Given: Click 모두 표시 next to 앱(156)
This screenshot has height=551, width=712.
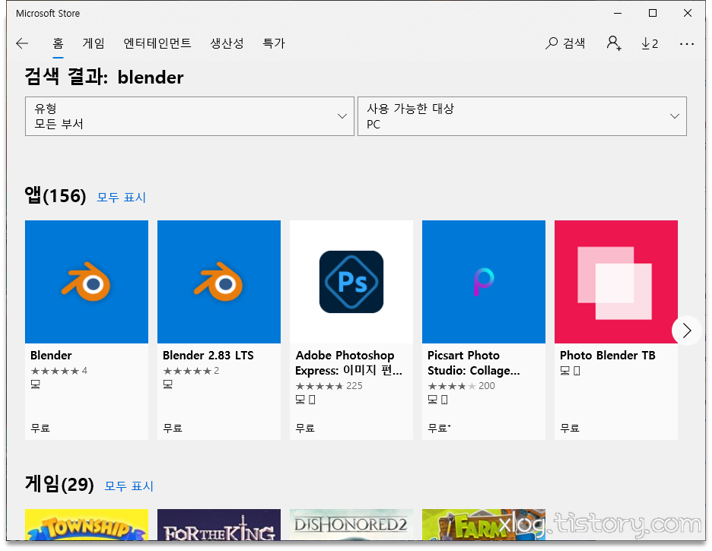Looking at the screenshot, I should pyautogui.click(x=121, y=197).
